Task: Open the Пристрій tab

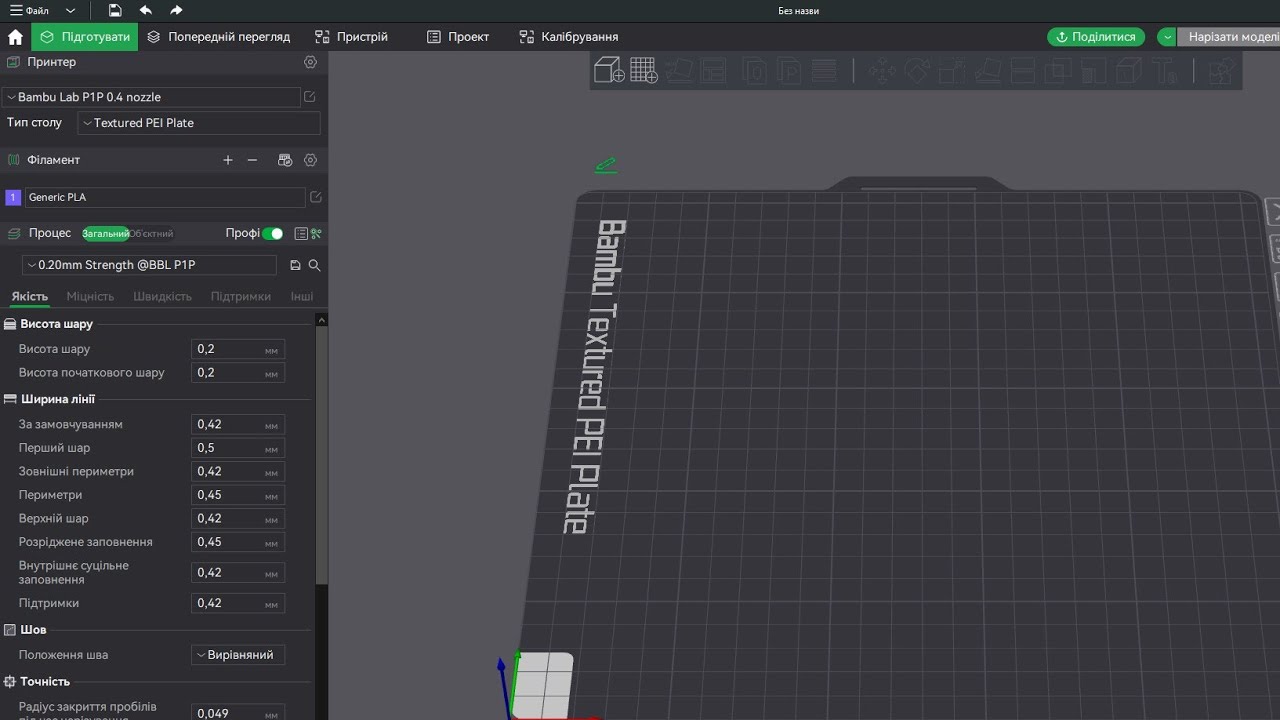Action: click(351, 37)
